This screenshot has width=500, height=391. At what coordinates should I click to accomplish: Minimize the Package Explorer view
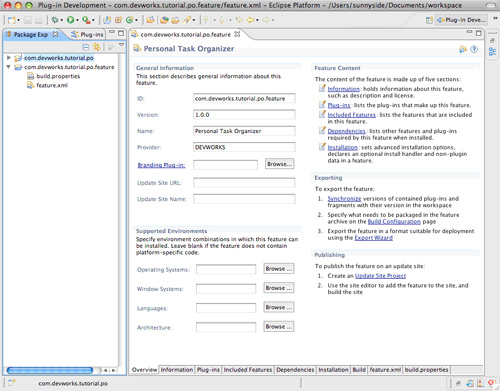[x=112, y=32]
